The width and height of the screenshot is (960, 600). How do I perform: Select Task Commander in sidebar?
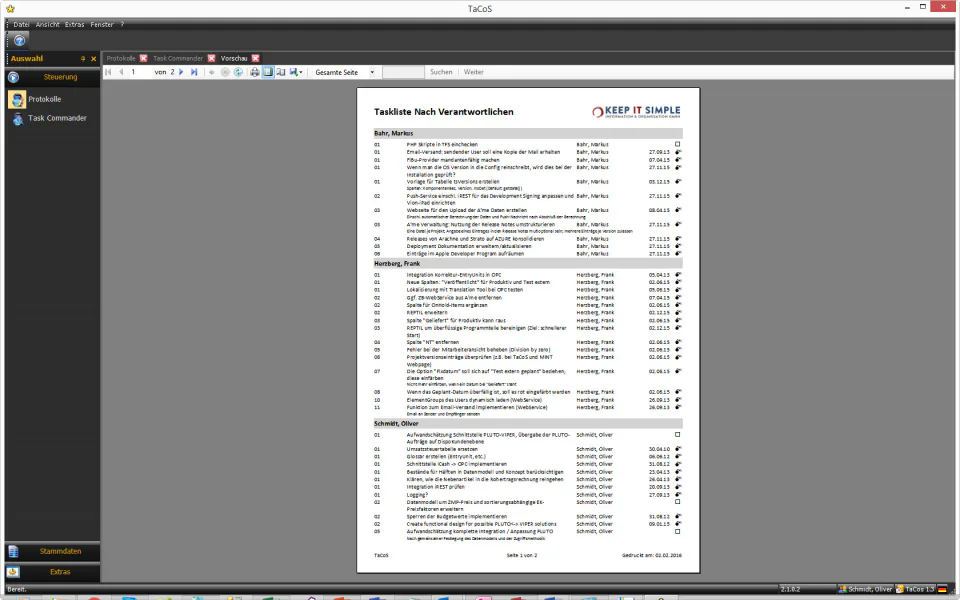pyautogui.click(x=57, y=118)
